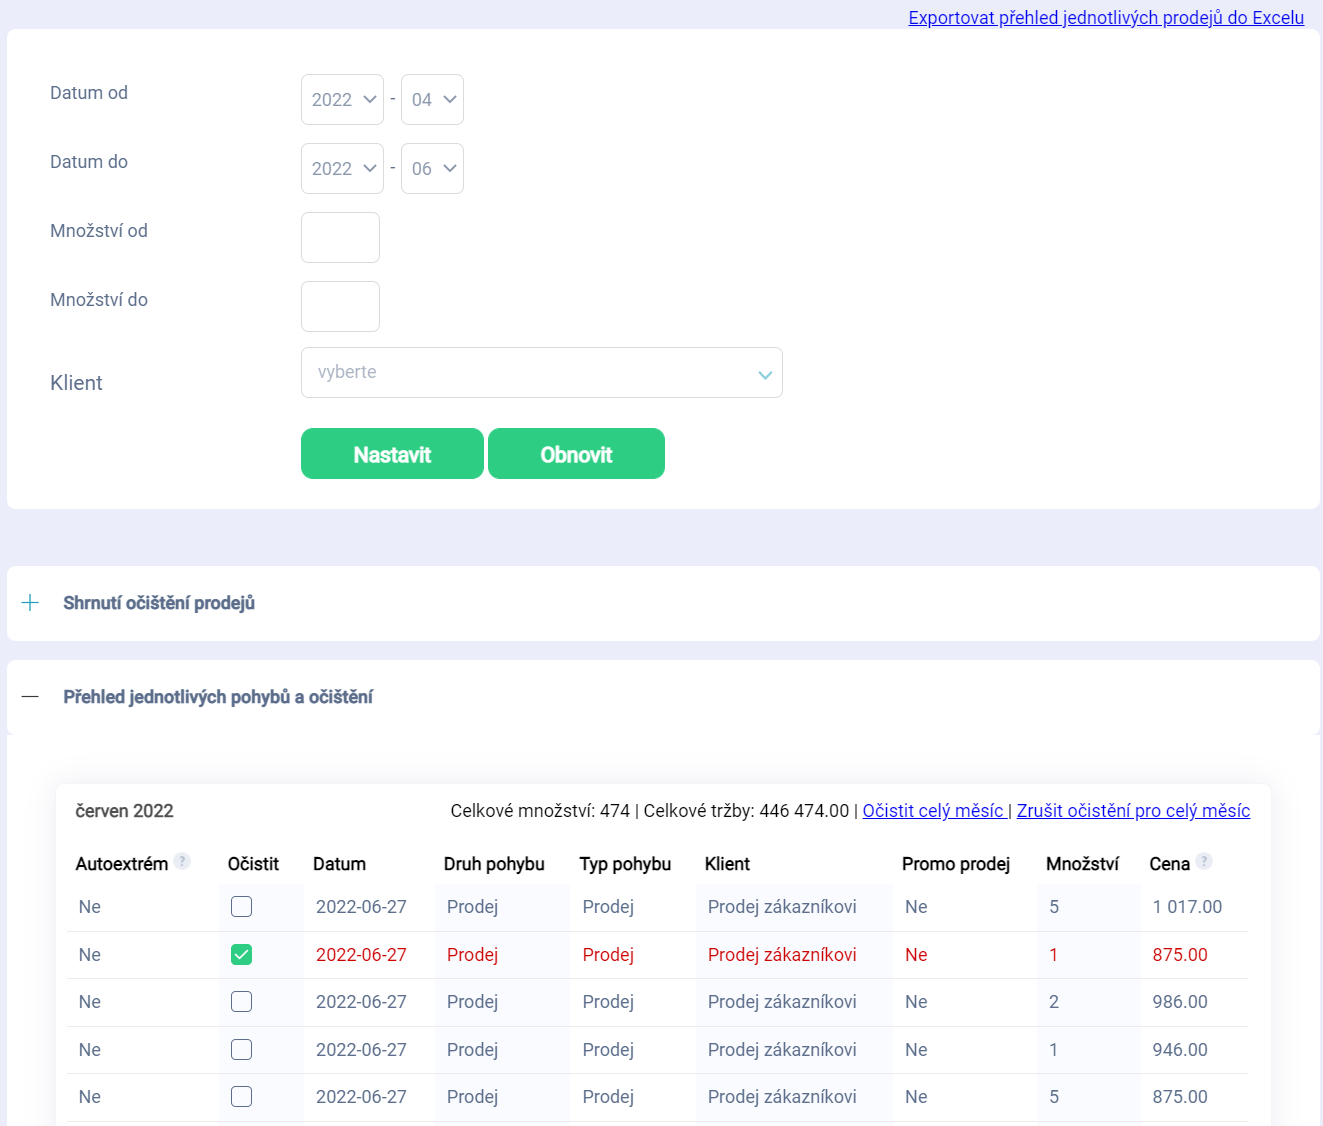The height and width of the screenshot is (1126, 1323).
Task: Open Datum od year dropdown
Action: (x=342, y=100)
